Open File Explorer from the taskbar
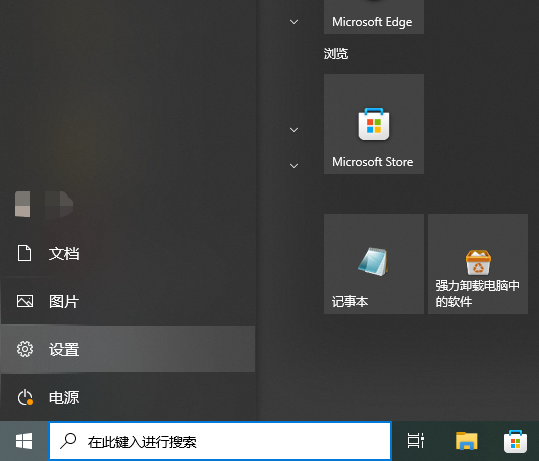 click(x=466, y=441)
